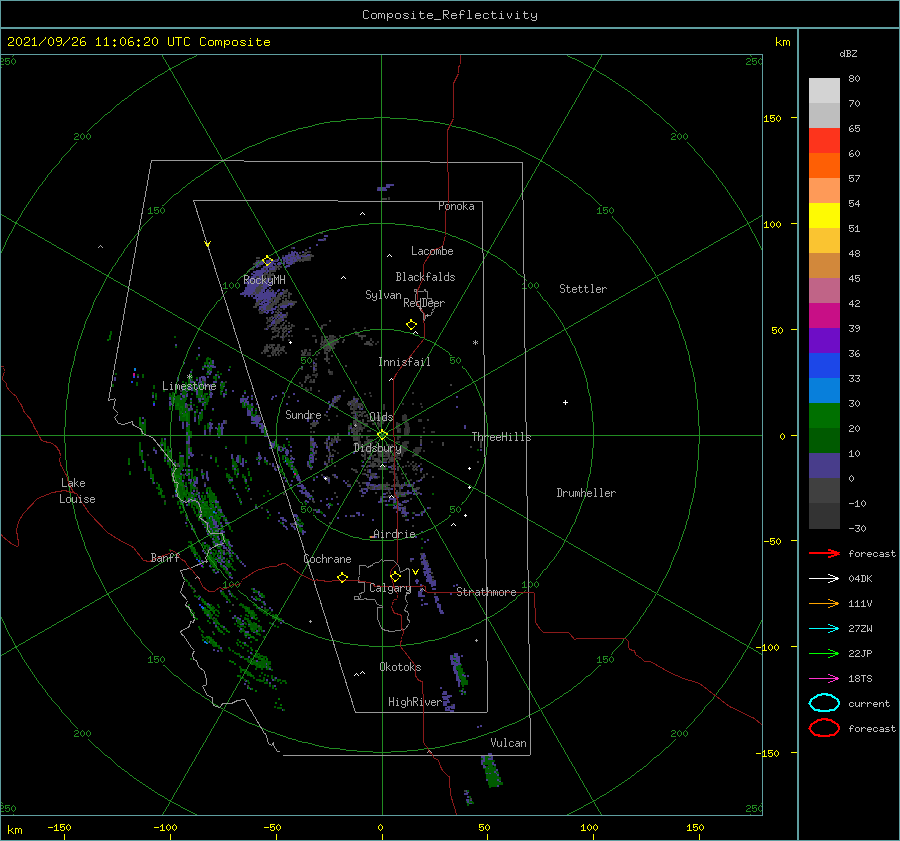
Task: Click the light blue swatch between 33 and 30 dBZ
Action: coord(824,391)
